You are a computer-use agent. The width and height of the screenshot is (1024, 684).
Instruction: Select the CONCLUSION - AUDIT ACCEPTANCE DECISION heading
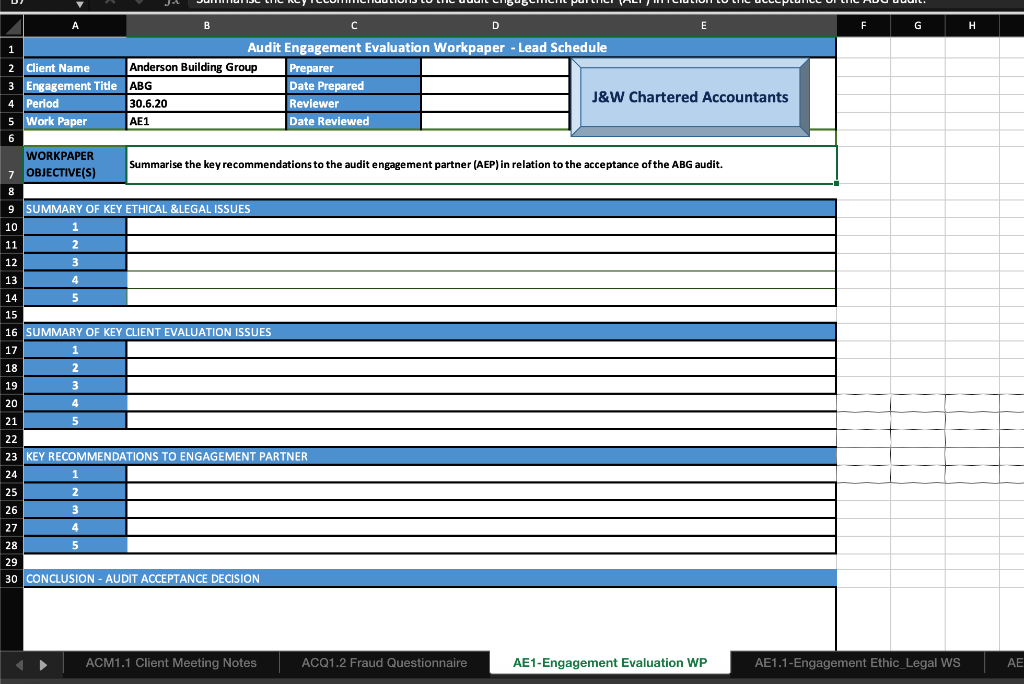click(430, 579)
